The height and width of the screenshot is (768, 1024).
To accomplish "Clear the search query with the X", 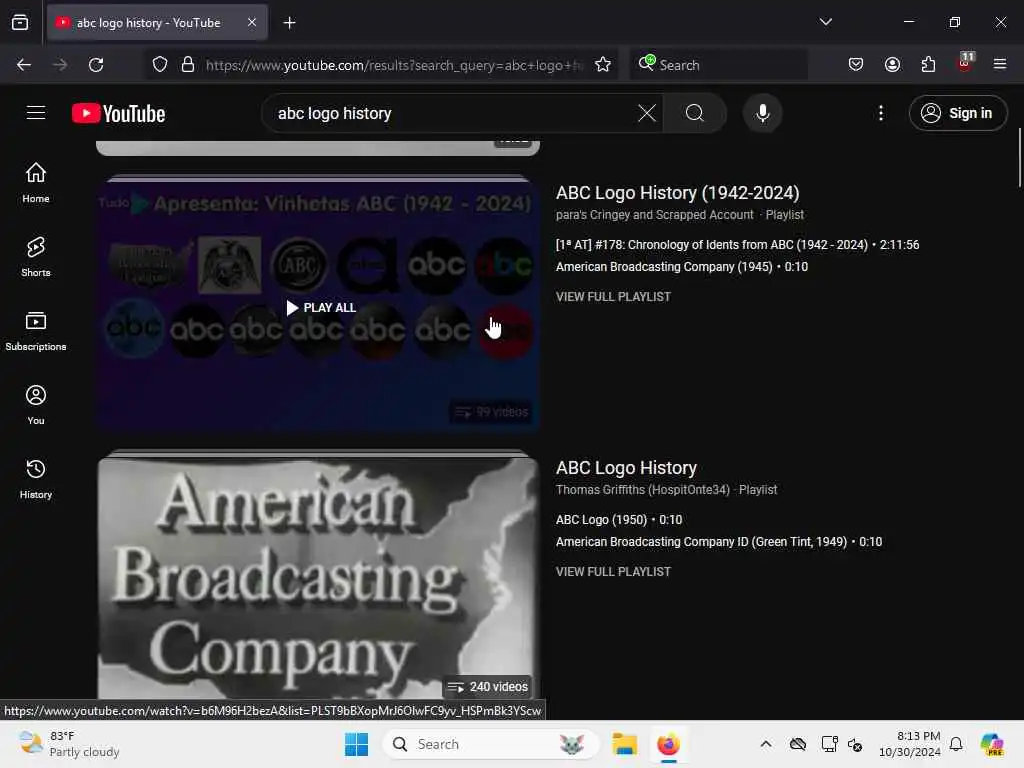I will 647,113.
